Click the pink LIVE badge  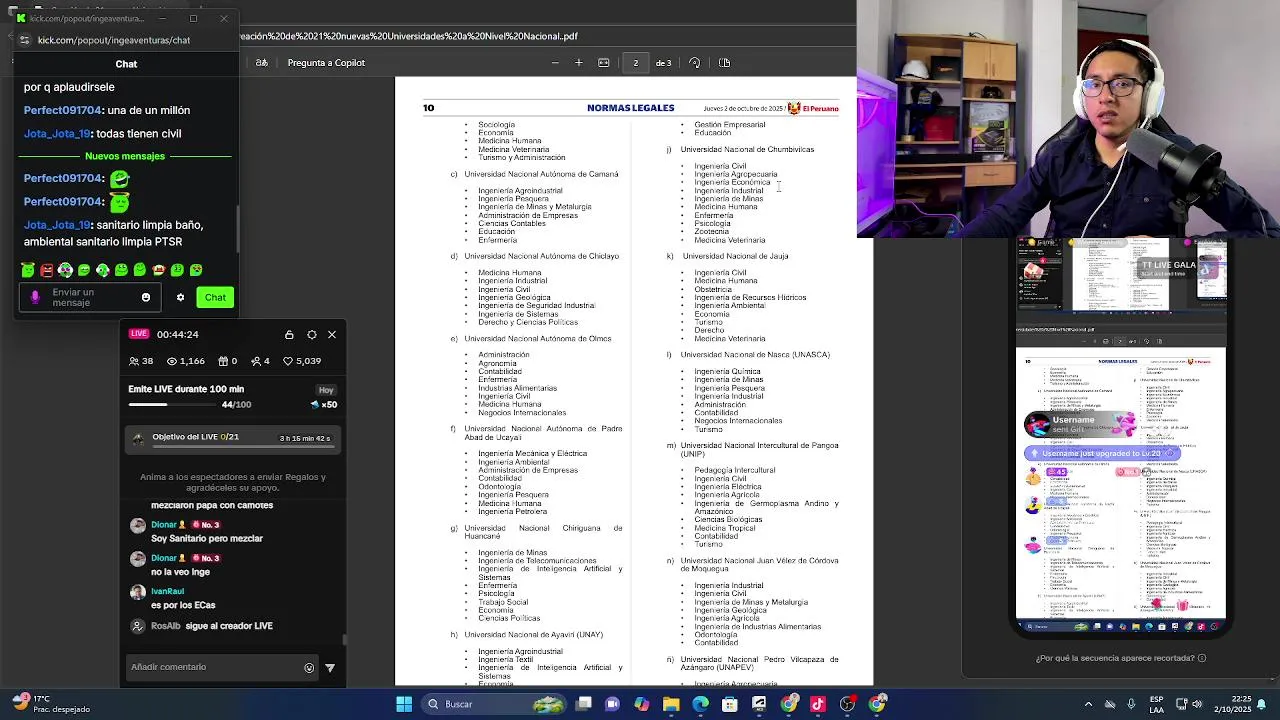tap(139, 334)
